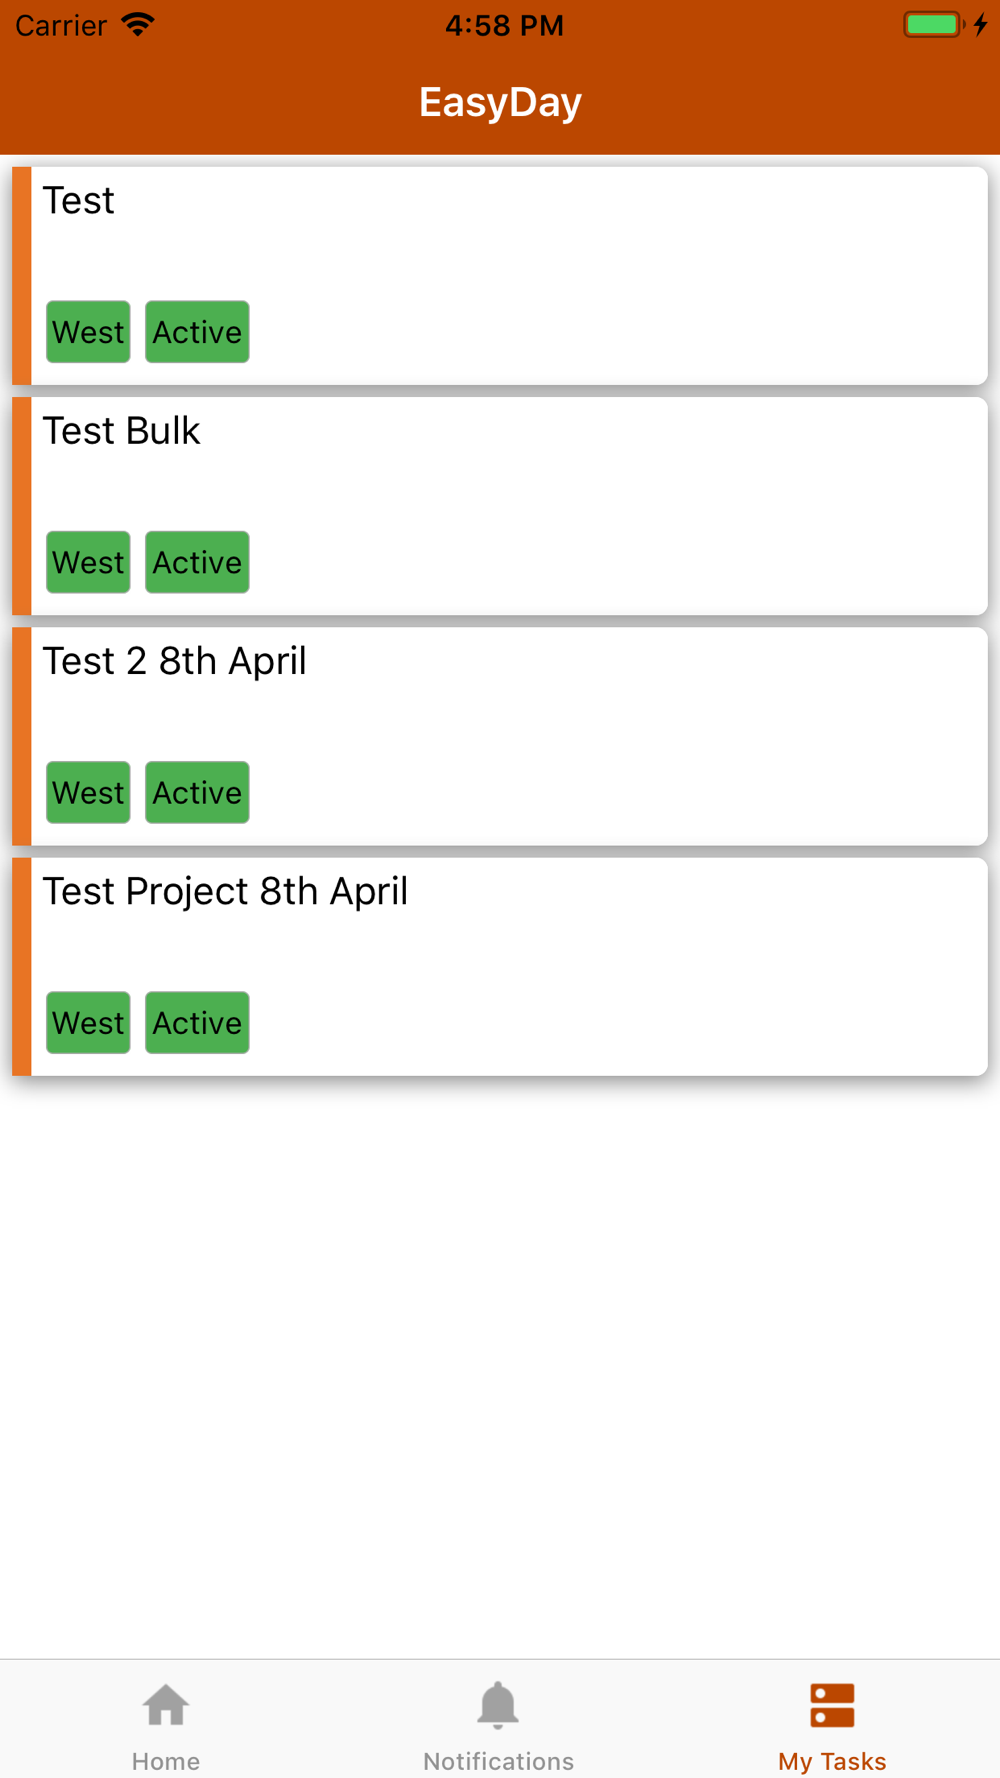Viewport: 1000px width, 1778px height.
Task: Switch to the Notifications tab label
Action: click(x=498, y=1761)
